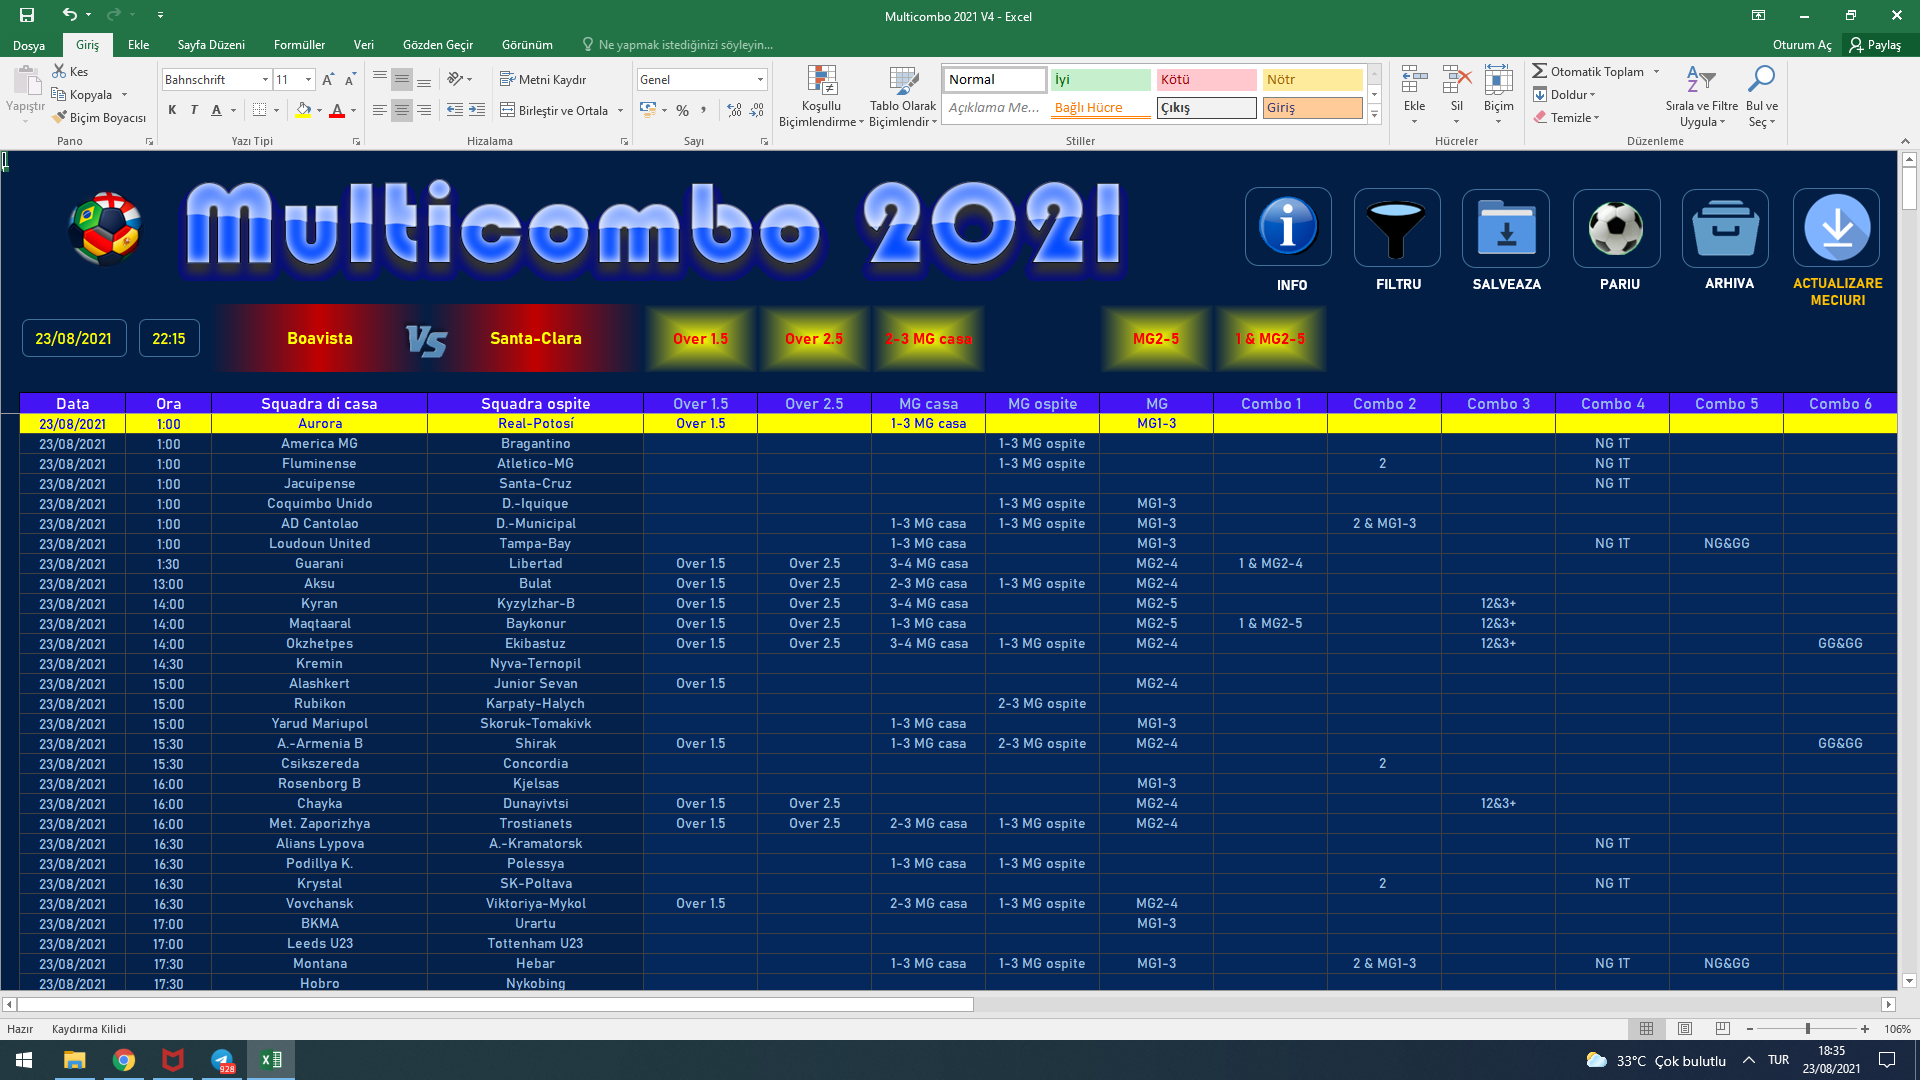
Task: Click the Over 1.5 yellow badge
Action: [x=700, y=339]
